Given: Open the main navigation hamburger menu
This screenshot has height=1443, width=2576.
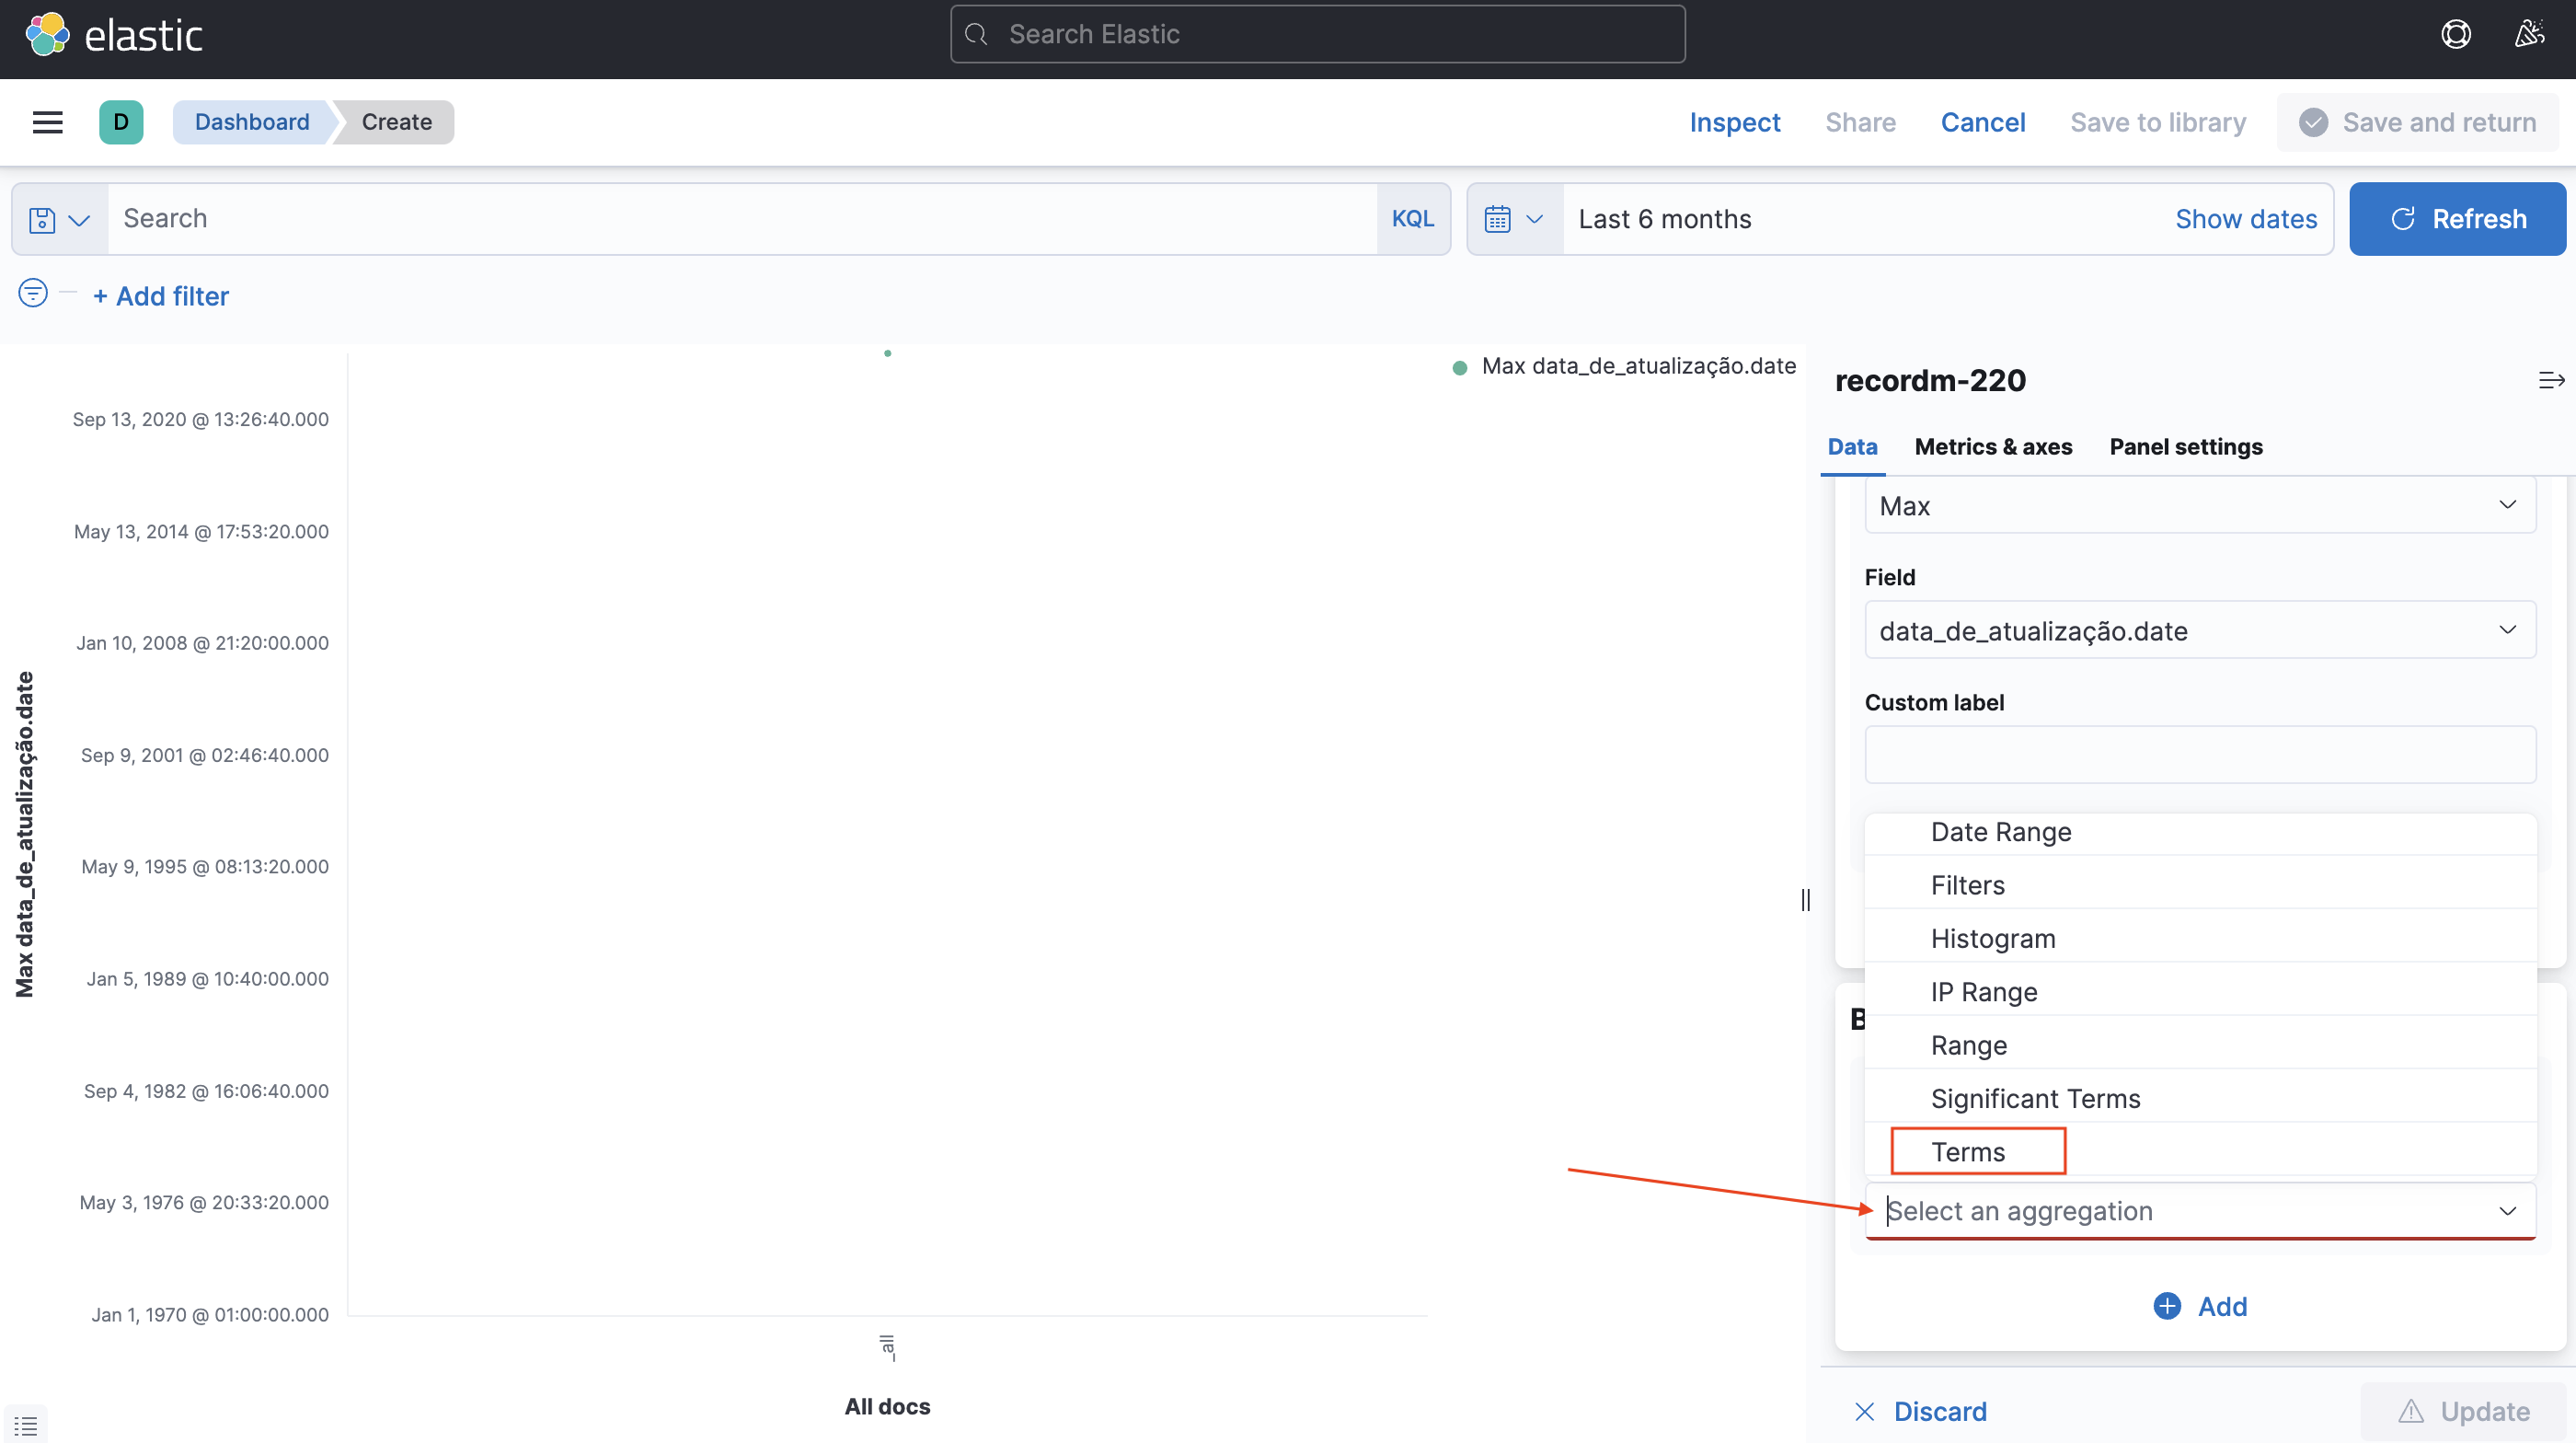Looking at the screenshot, I should (48, 122).
